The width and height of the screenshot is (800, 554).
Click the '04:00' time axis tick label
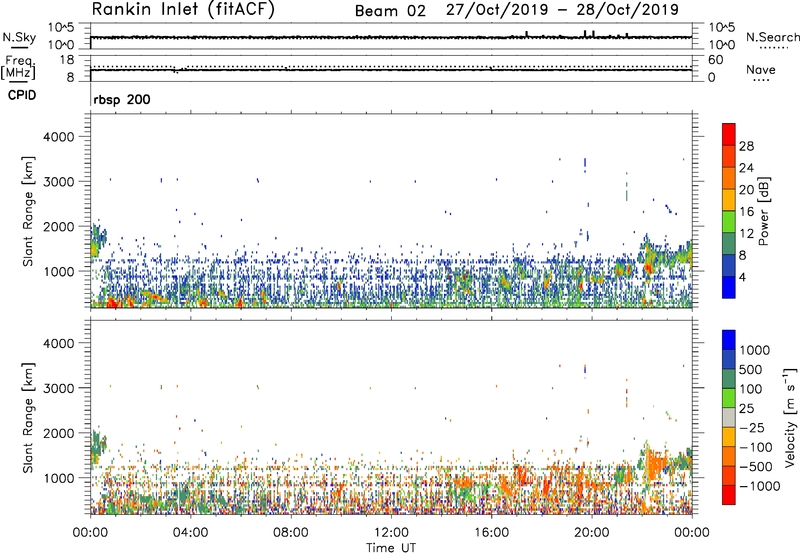190,533
